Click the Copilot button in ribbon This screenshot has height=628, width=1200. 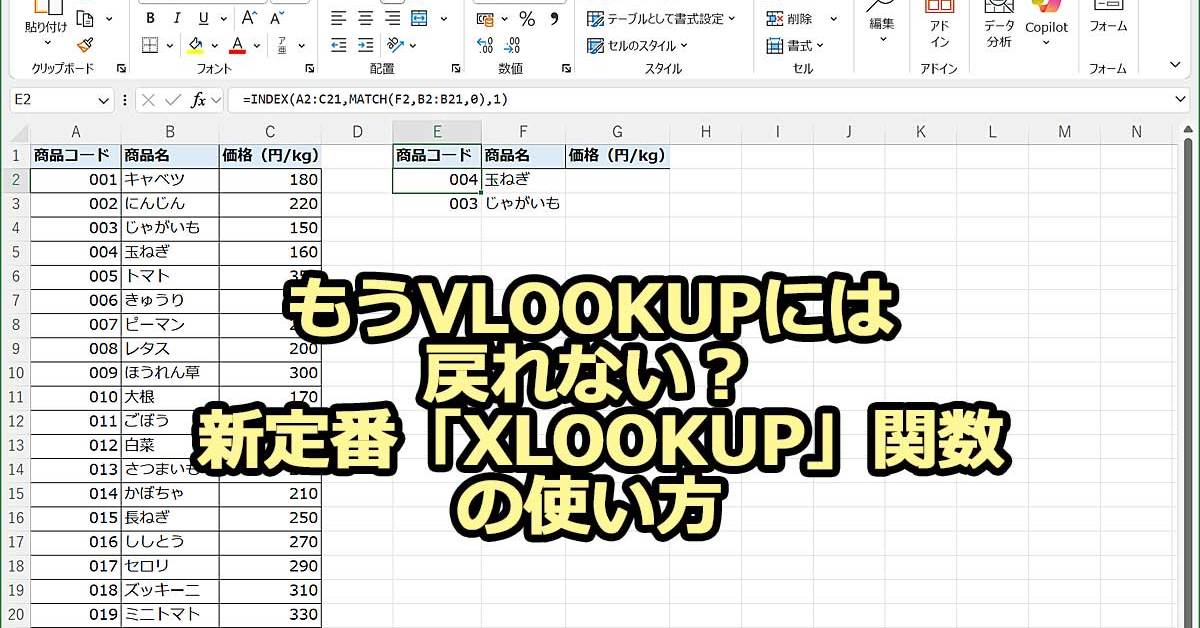click(1046, 25)
